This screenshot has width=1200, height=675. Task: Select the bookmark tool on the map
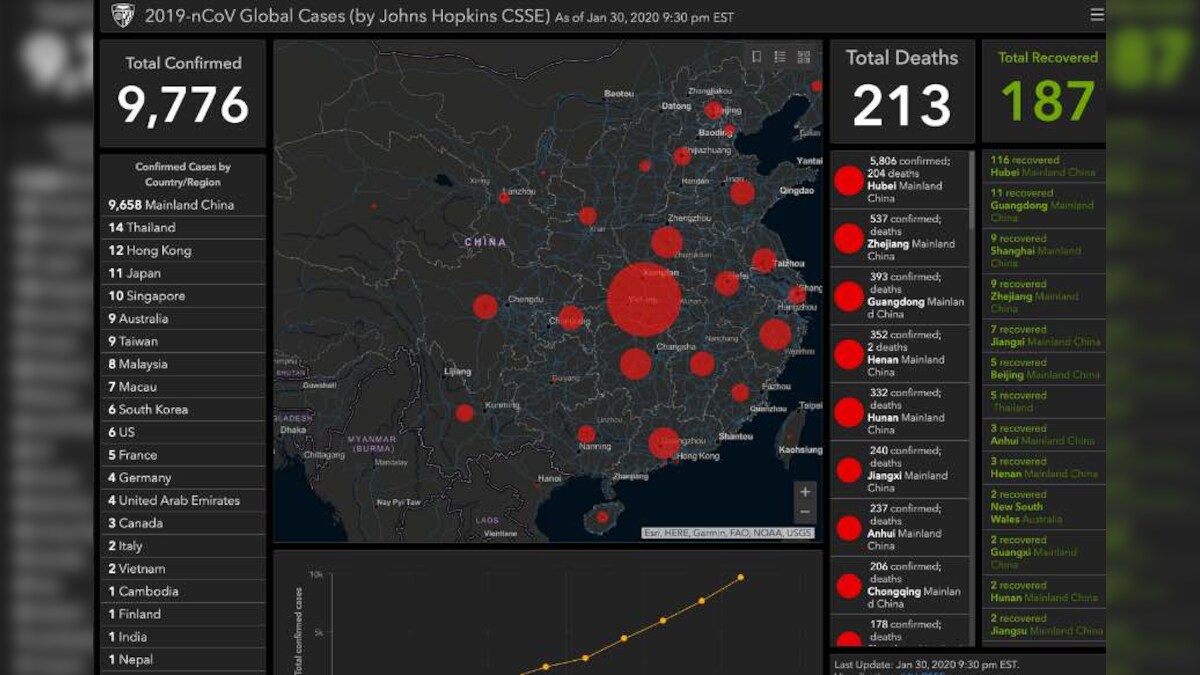[x=756, y=55]
